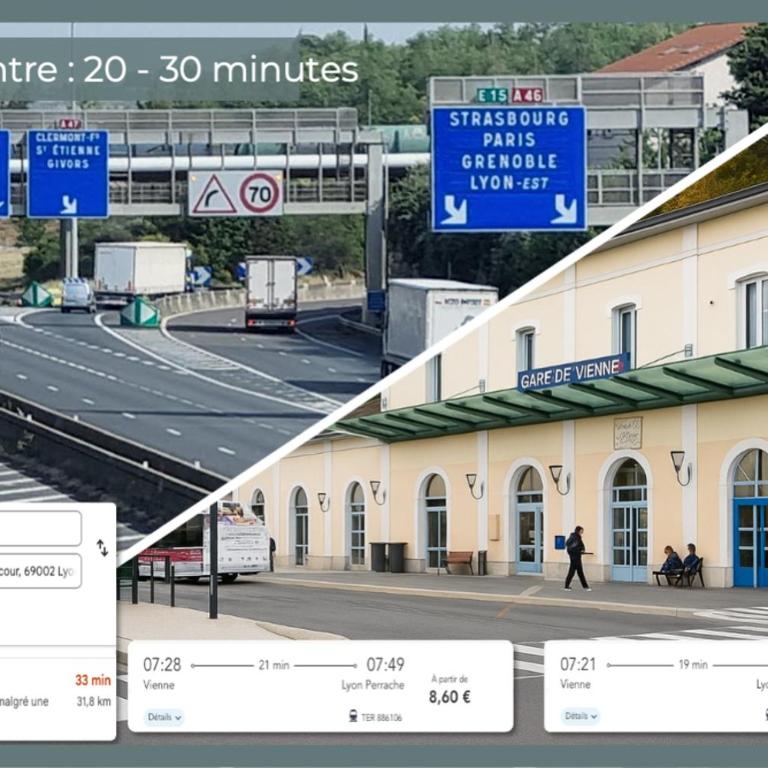Expand Détails on the 07:28 train card
The width and height of the screenshot is (768, 768).
(164, 717)
